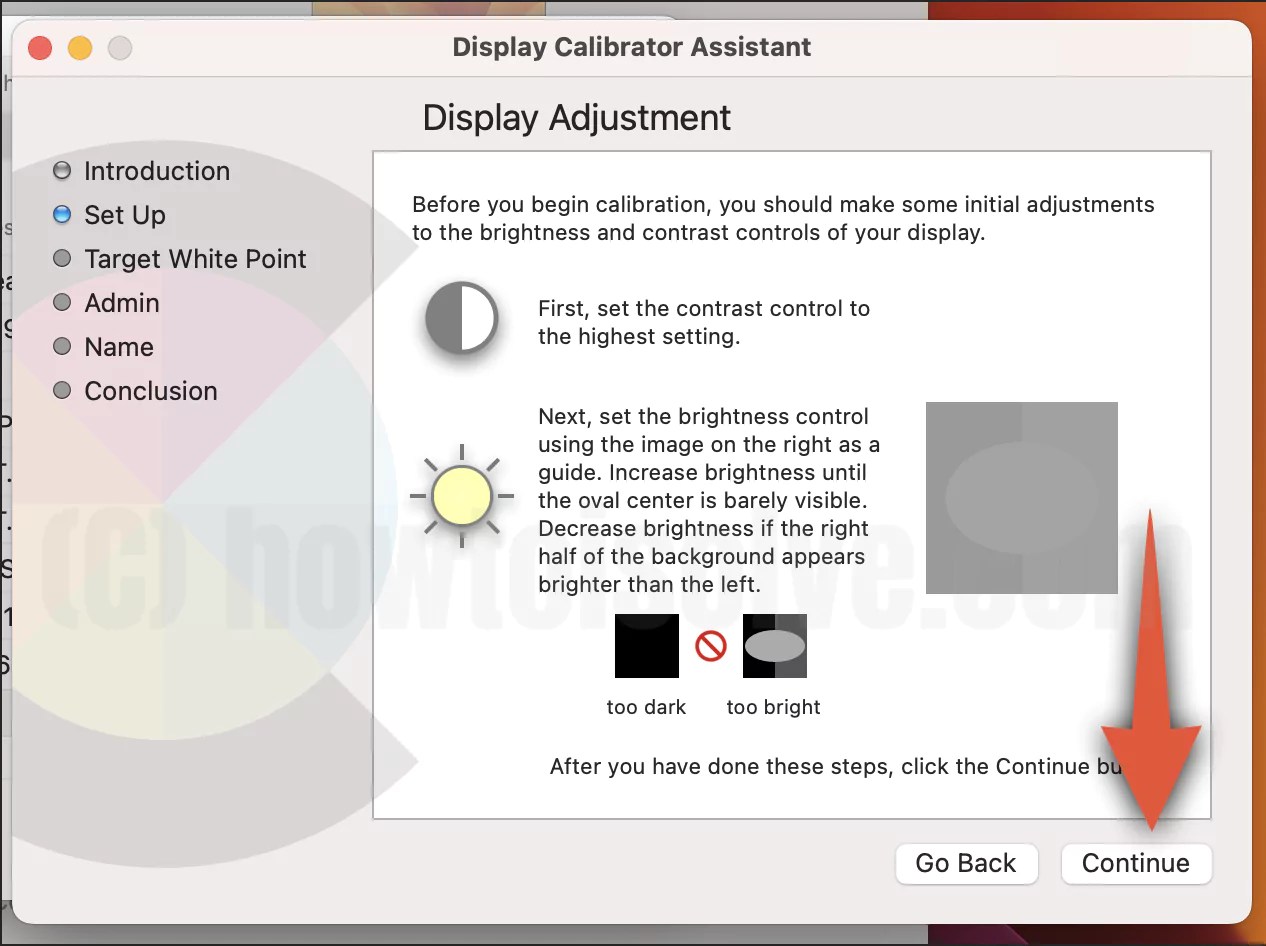This screenshot has width=1266, height=946.
Task: Click the Conclusion step indicator bullet
Action: point(62,391)
